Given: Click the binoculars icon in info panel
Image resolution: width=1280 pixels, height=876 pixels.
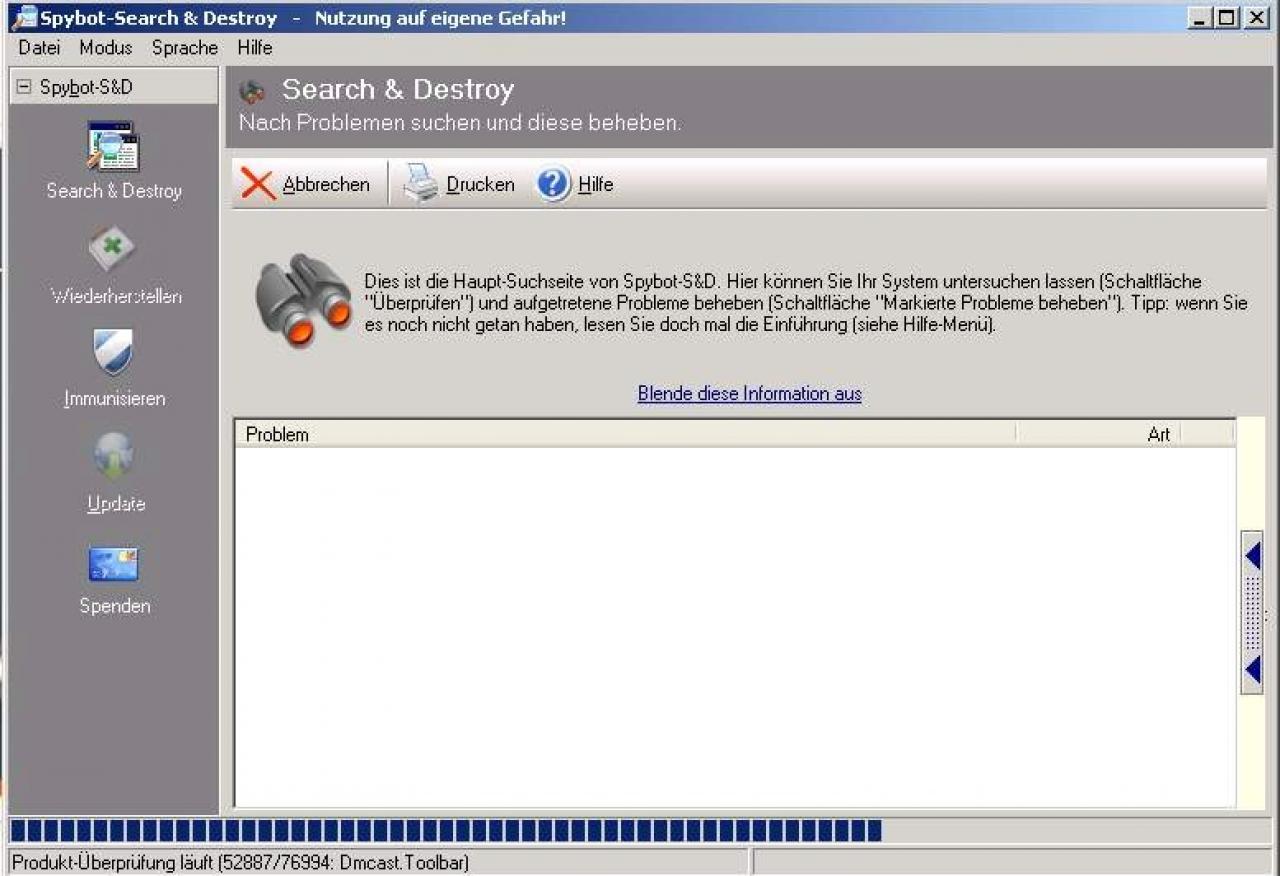Looking at the screenshot, I should (x=304, y=300).
